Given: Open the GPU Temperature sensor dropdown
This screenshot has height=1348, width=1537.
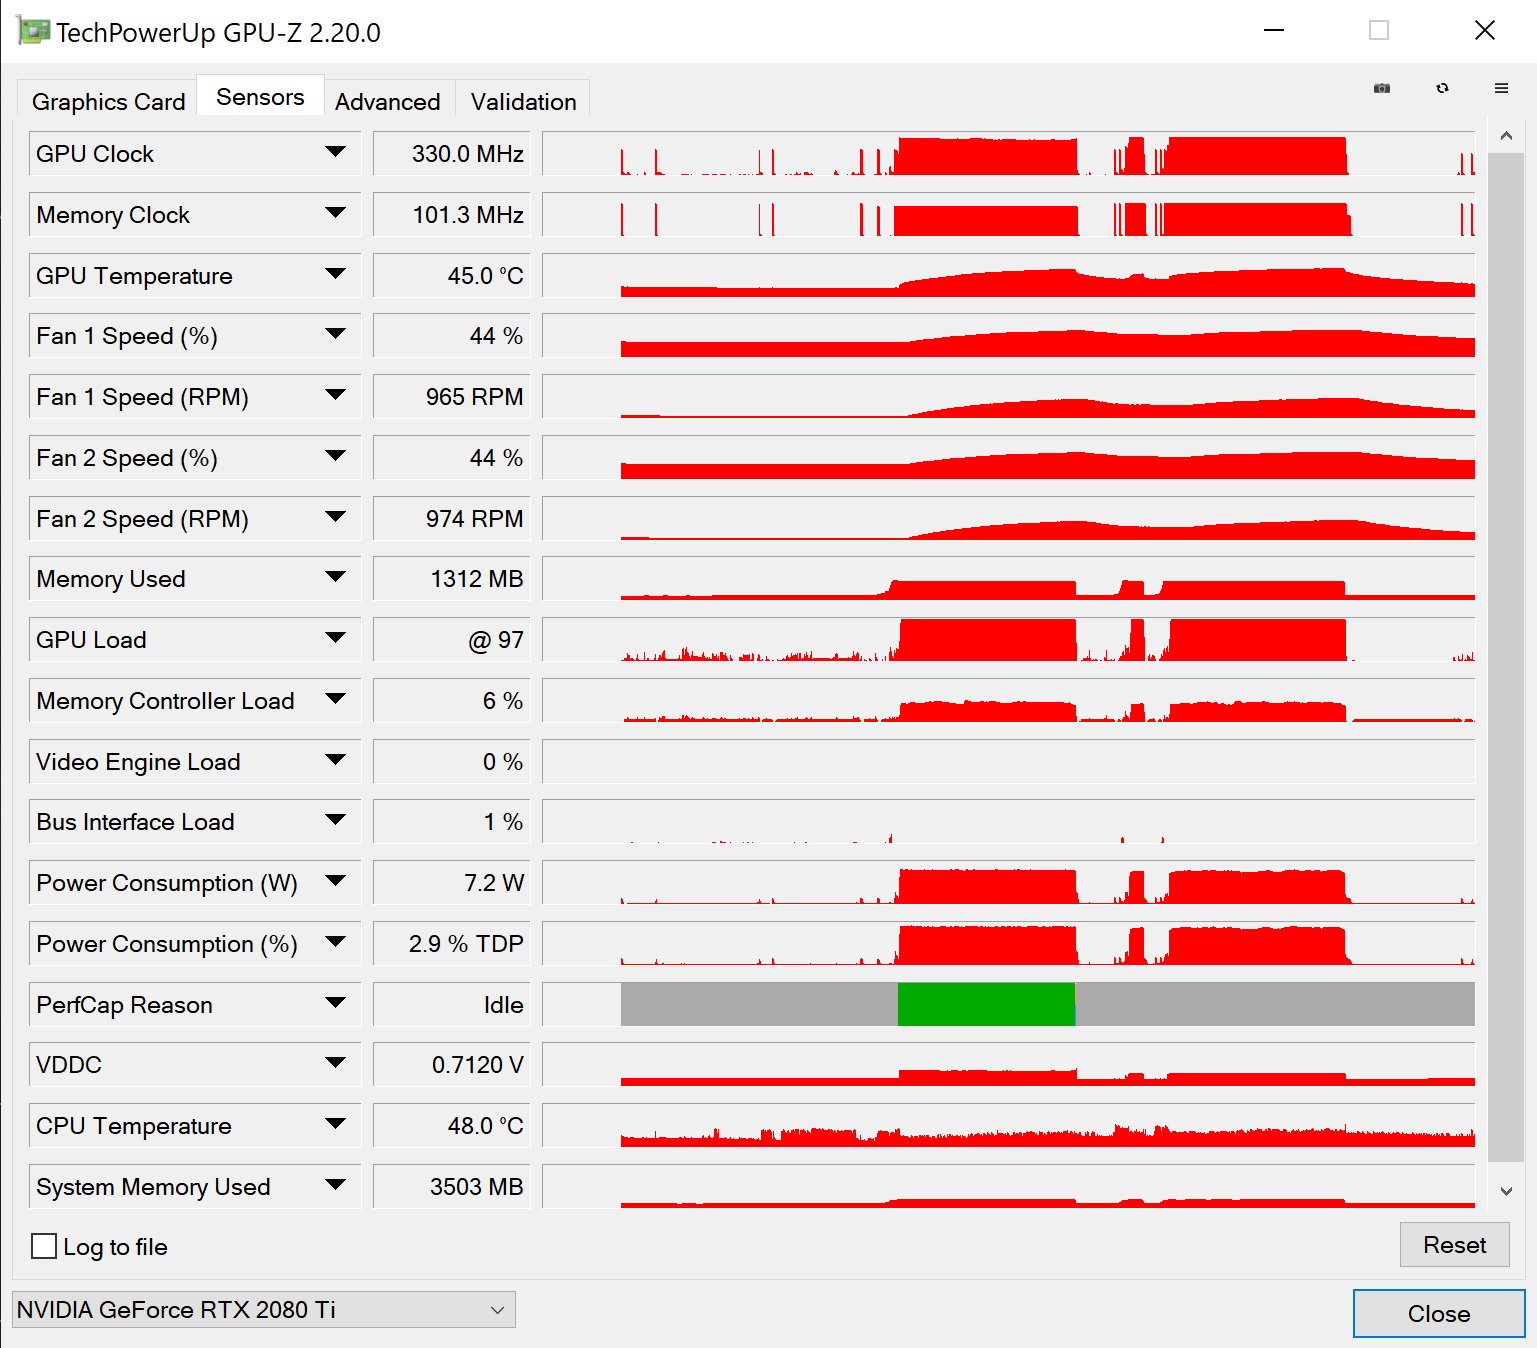Looking at the screenshot, I should [x=335, y=275].
